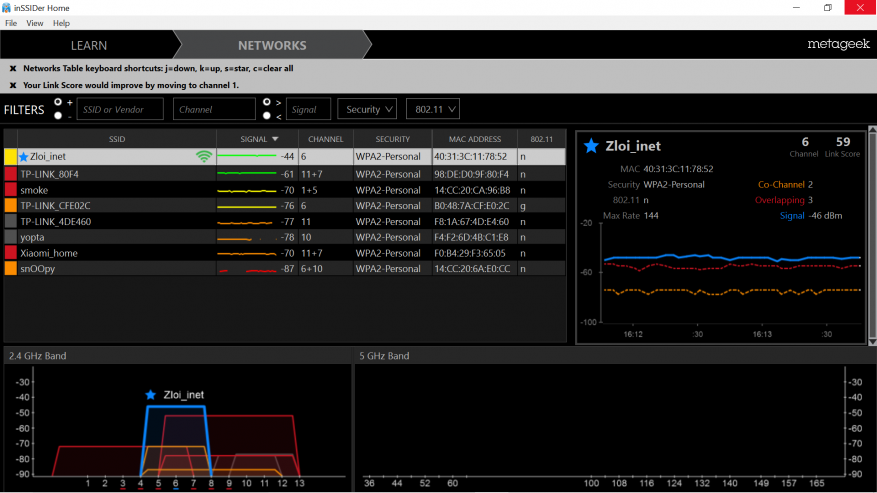Dismiss the keyboard shortcuts tip message
Image resolution: width=877 pixels, height=493 pixels.
coord(13,68)
